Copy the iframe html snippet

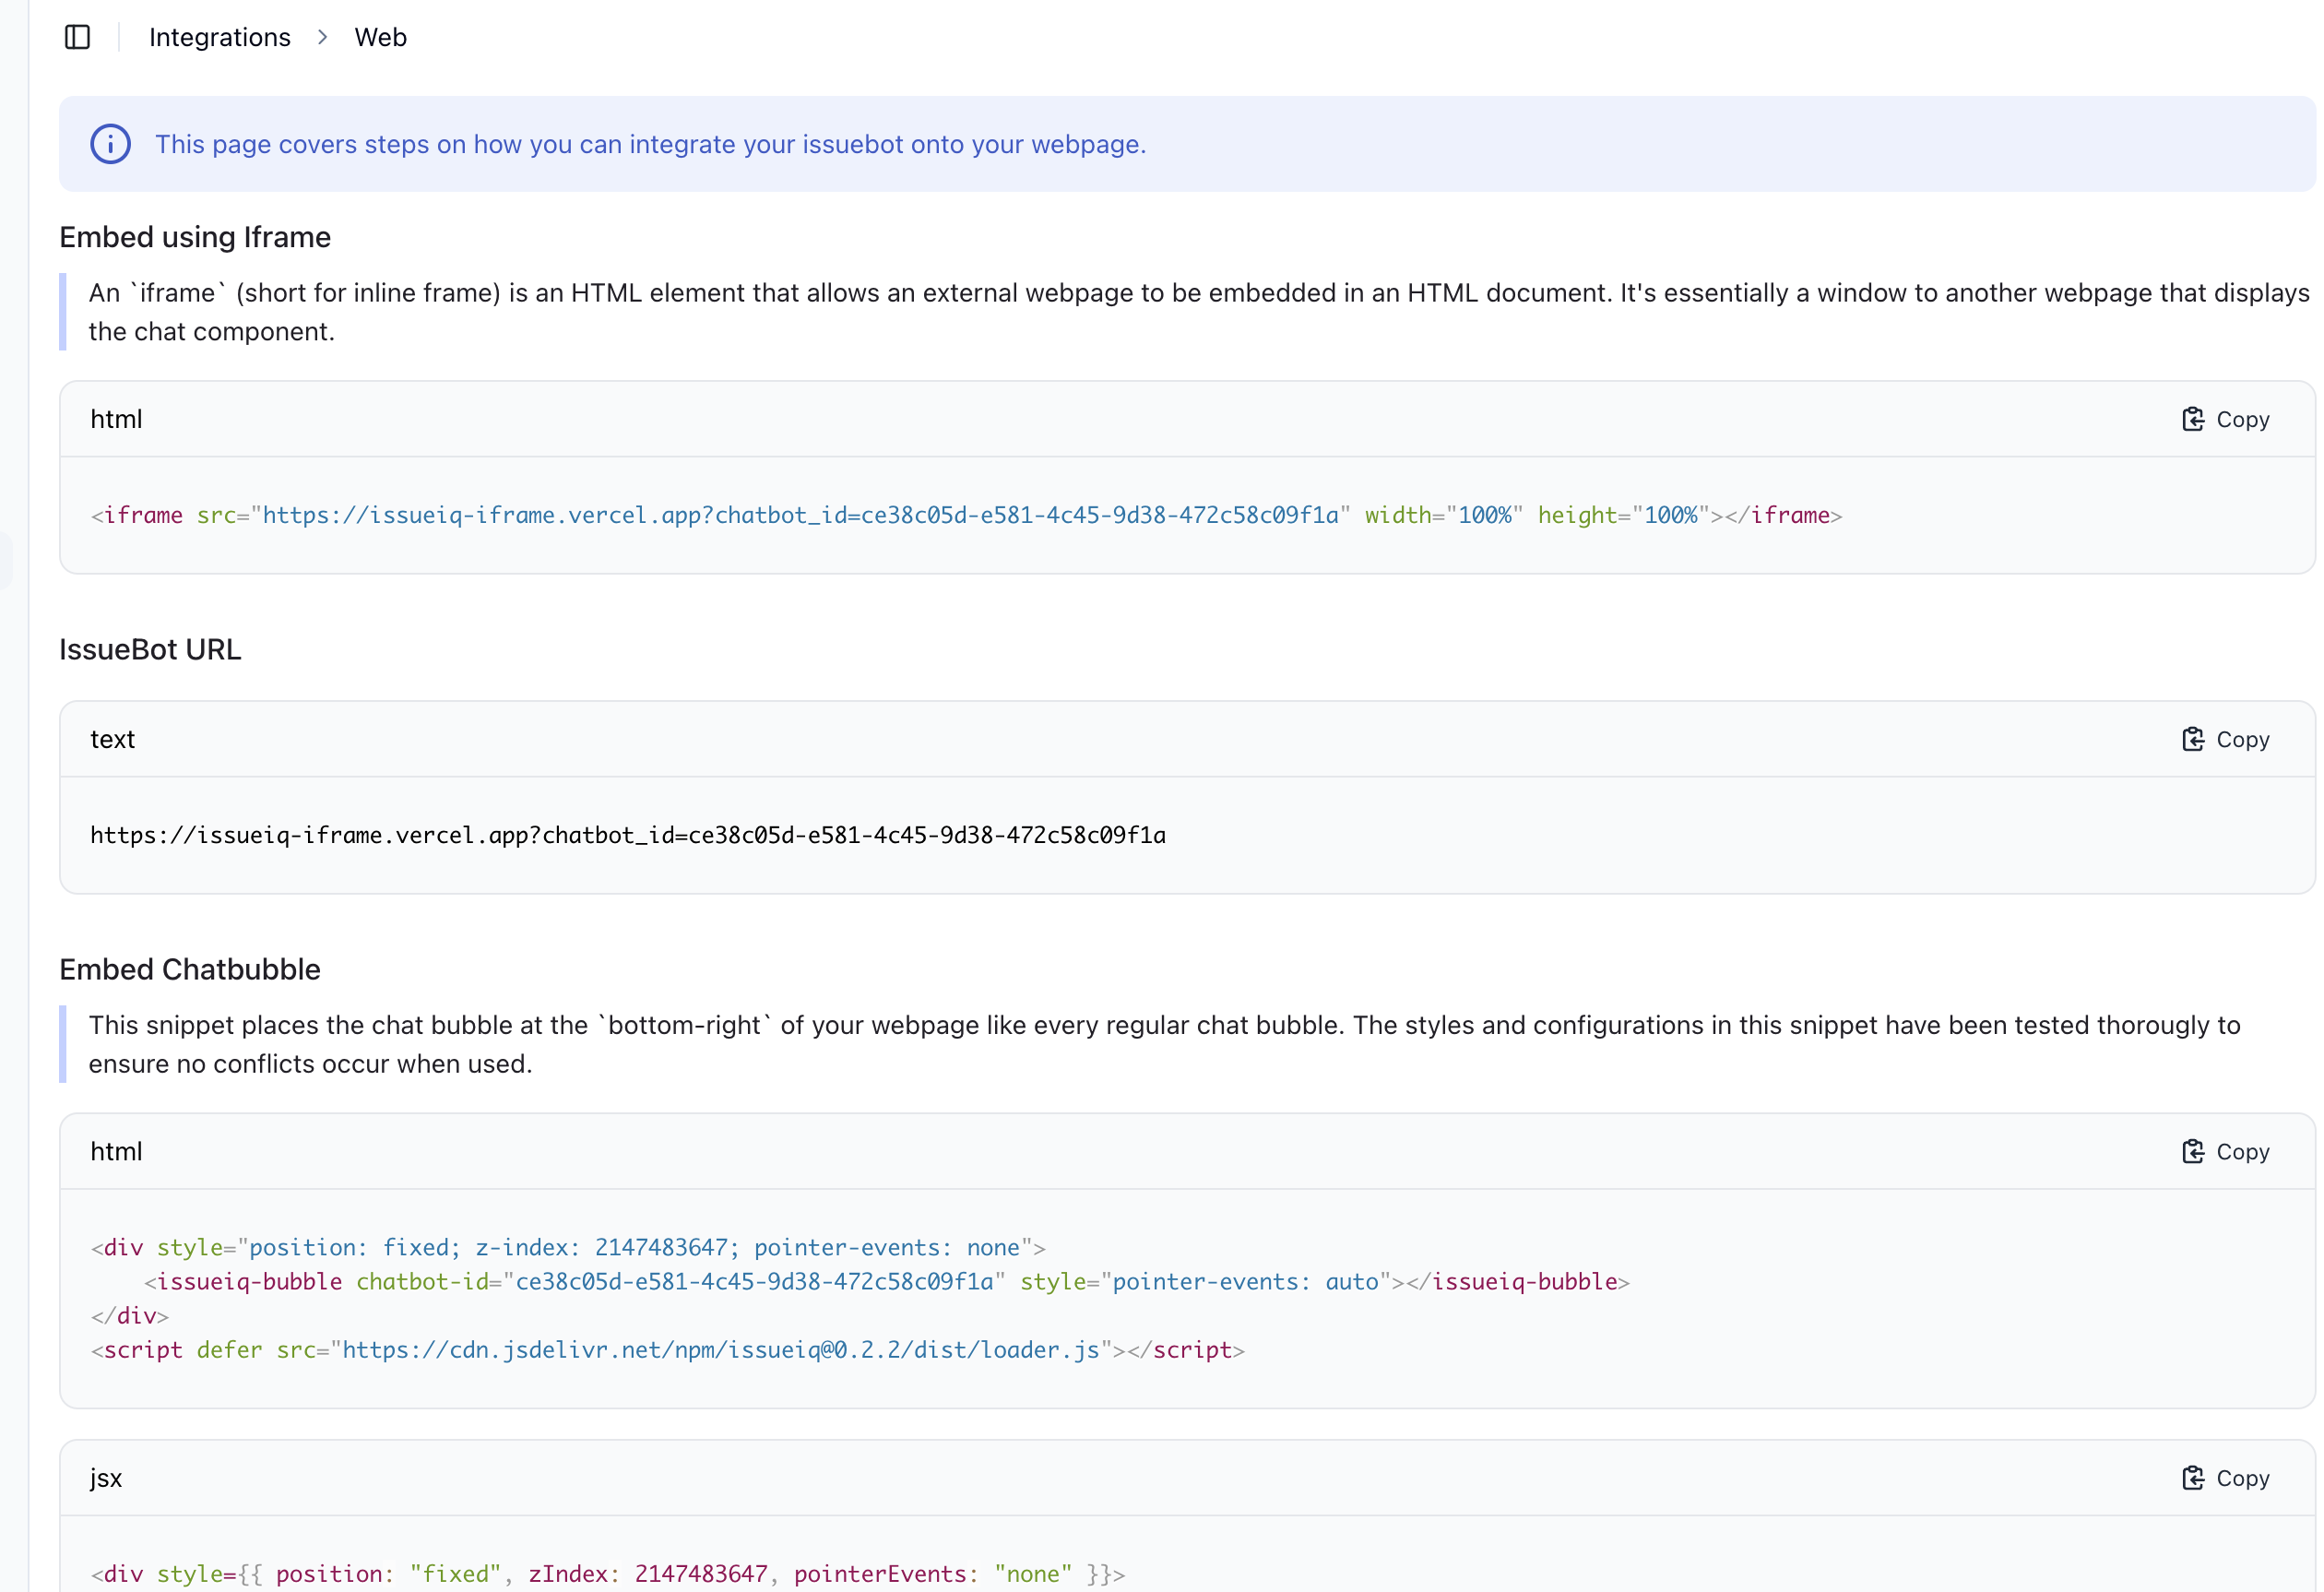pos(2225,419)
